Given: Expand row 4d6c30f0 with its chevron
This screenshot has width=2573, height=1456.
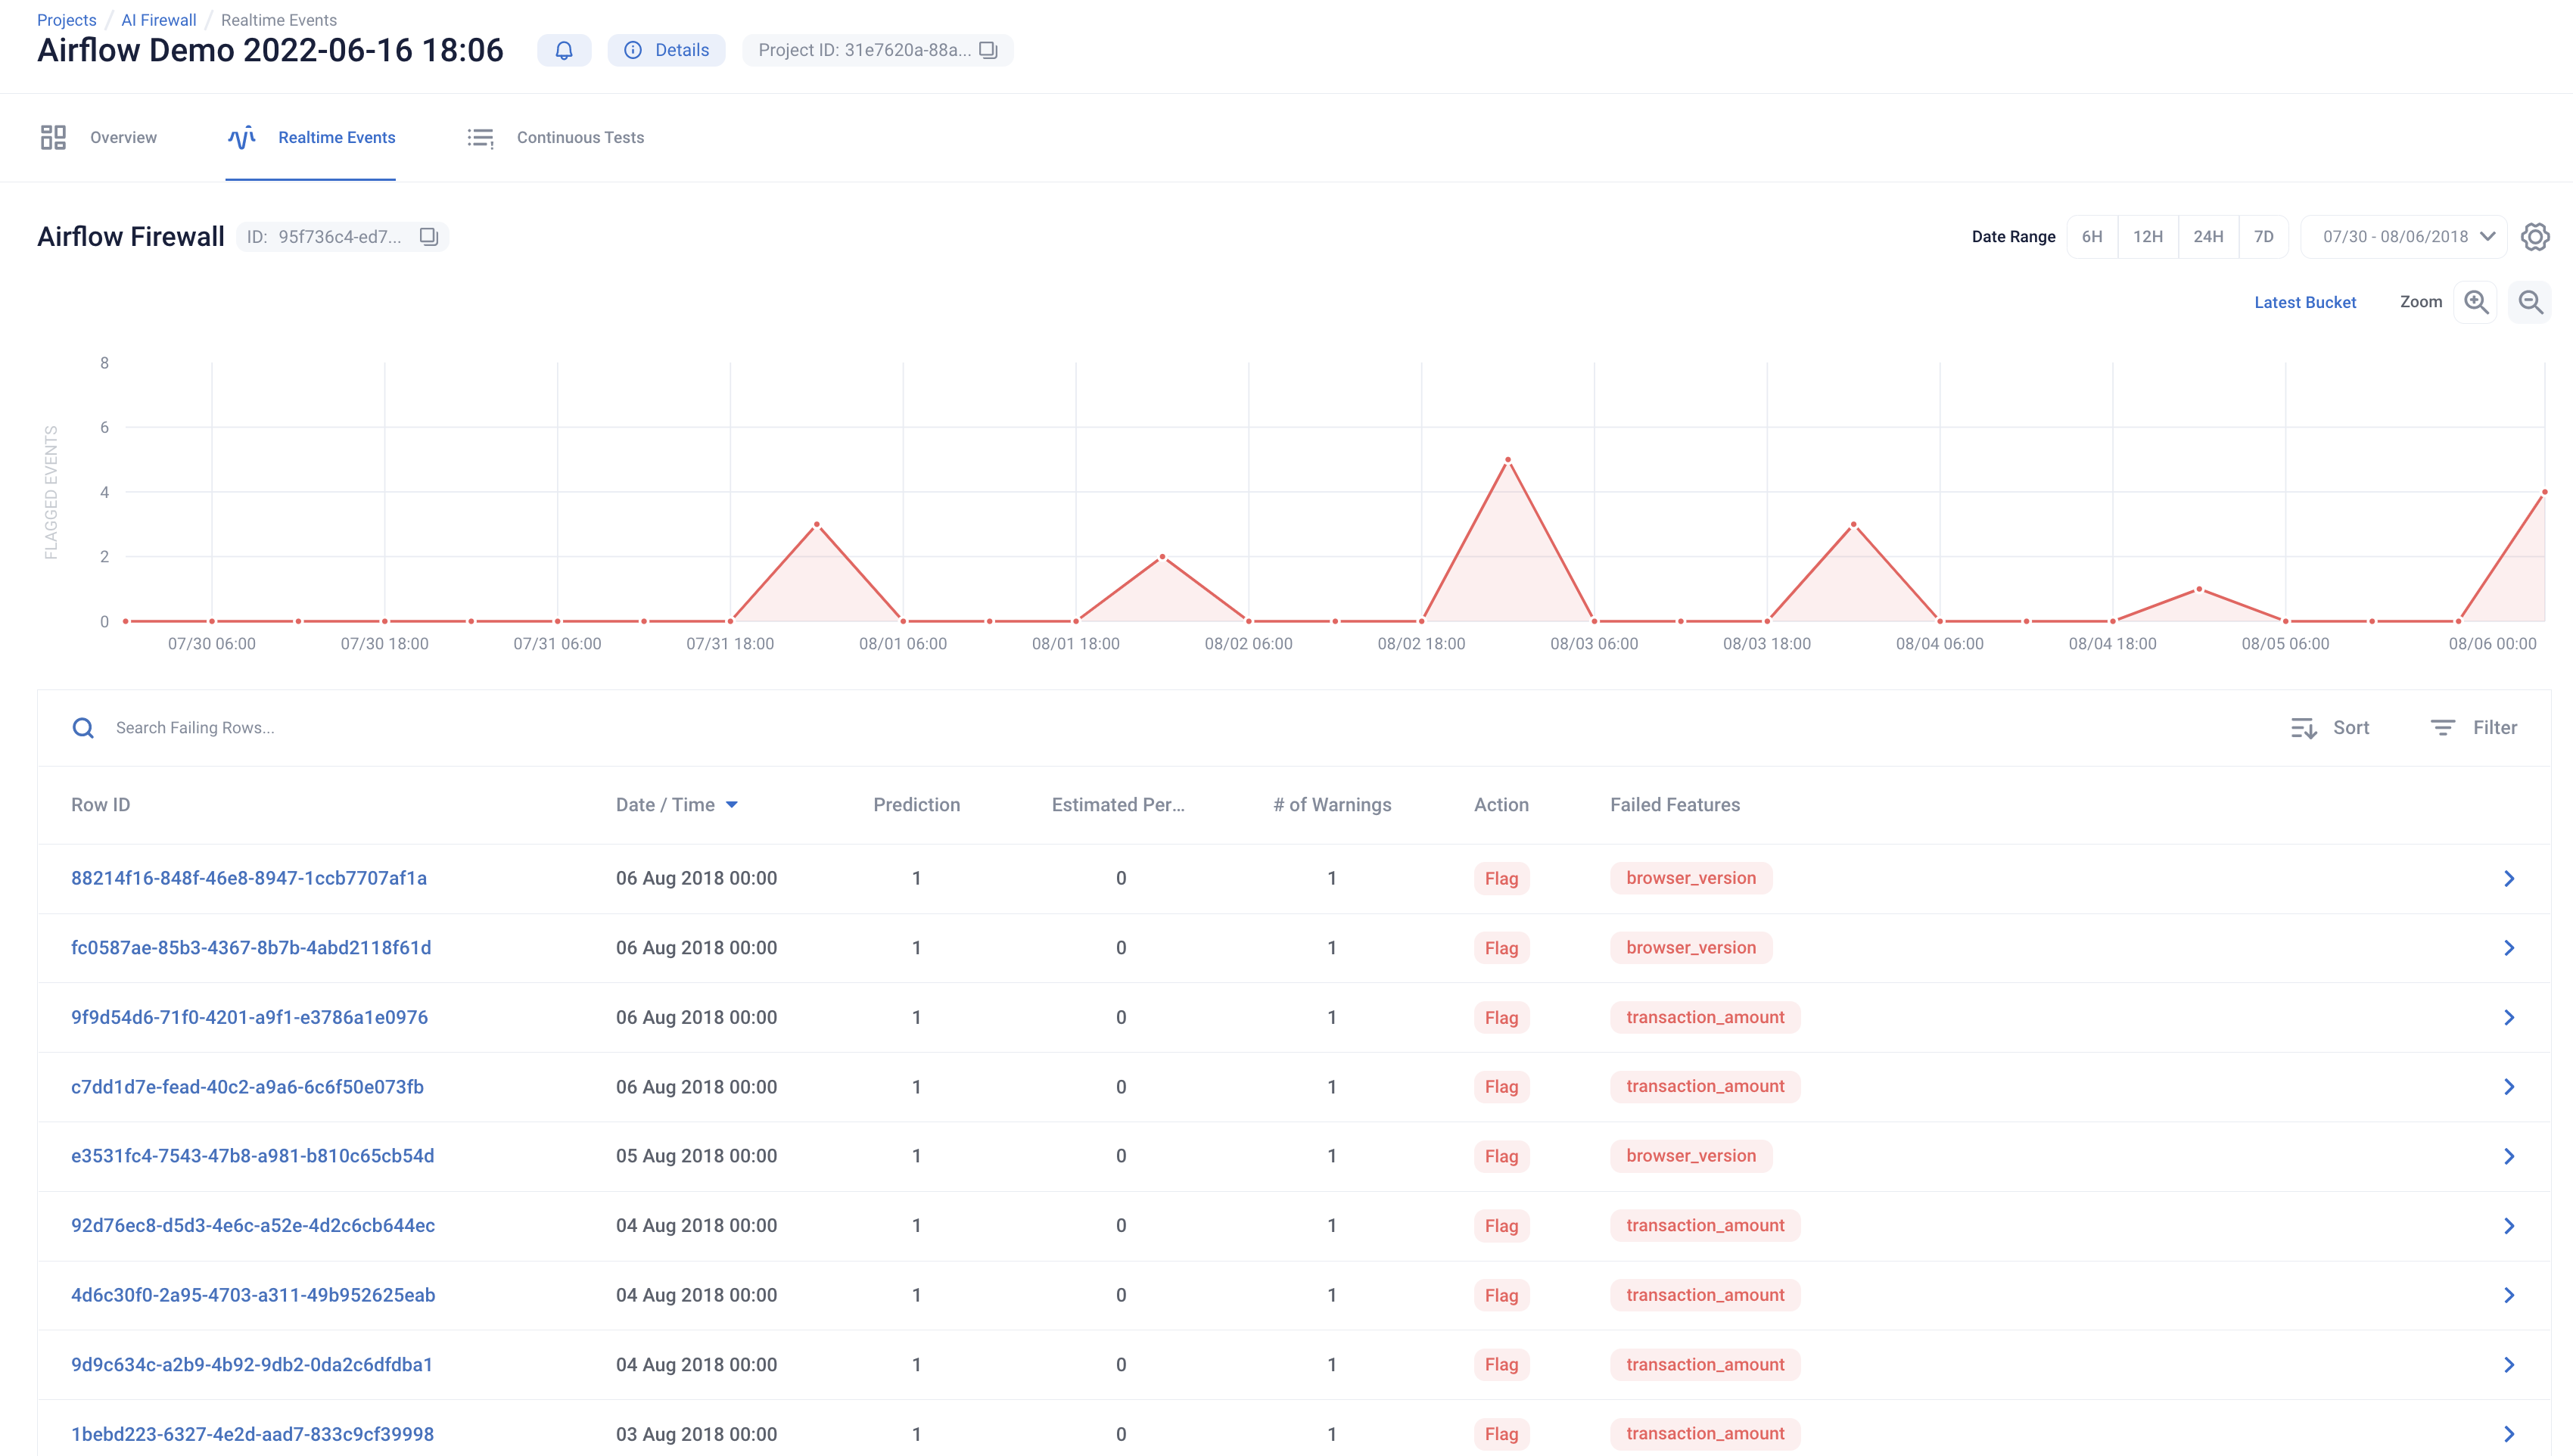Looking at the screenshot, I should [2509, 1295].
